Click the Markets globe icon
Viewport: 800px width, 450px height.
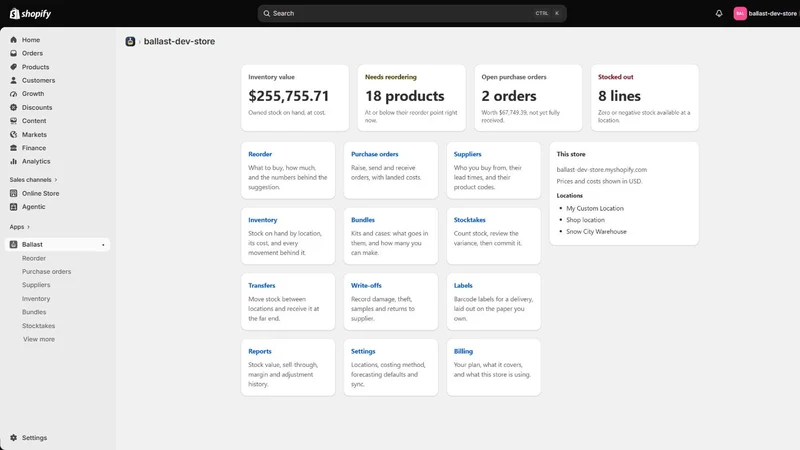[x=13, y=134]
